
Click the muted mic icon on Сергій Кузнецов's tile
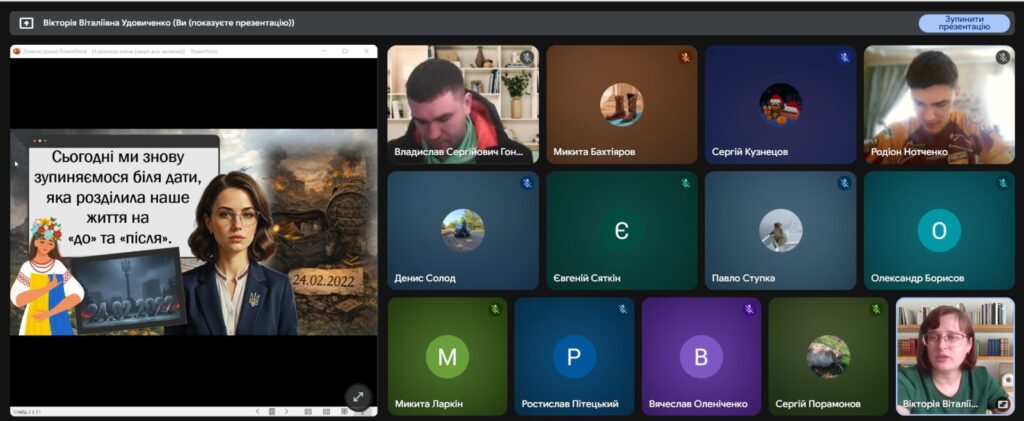[844, 58]
